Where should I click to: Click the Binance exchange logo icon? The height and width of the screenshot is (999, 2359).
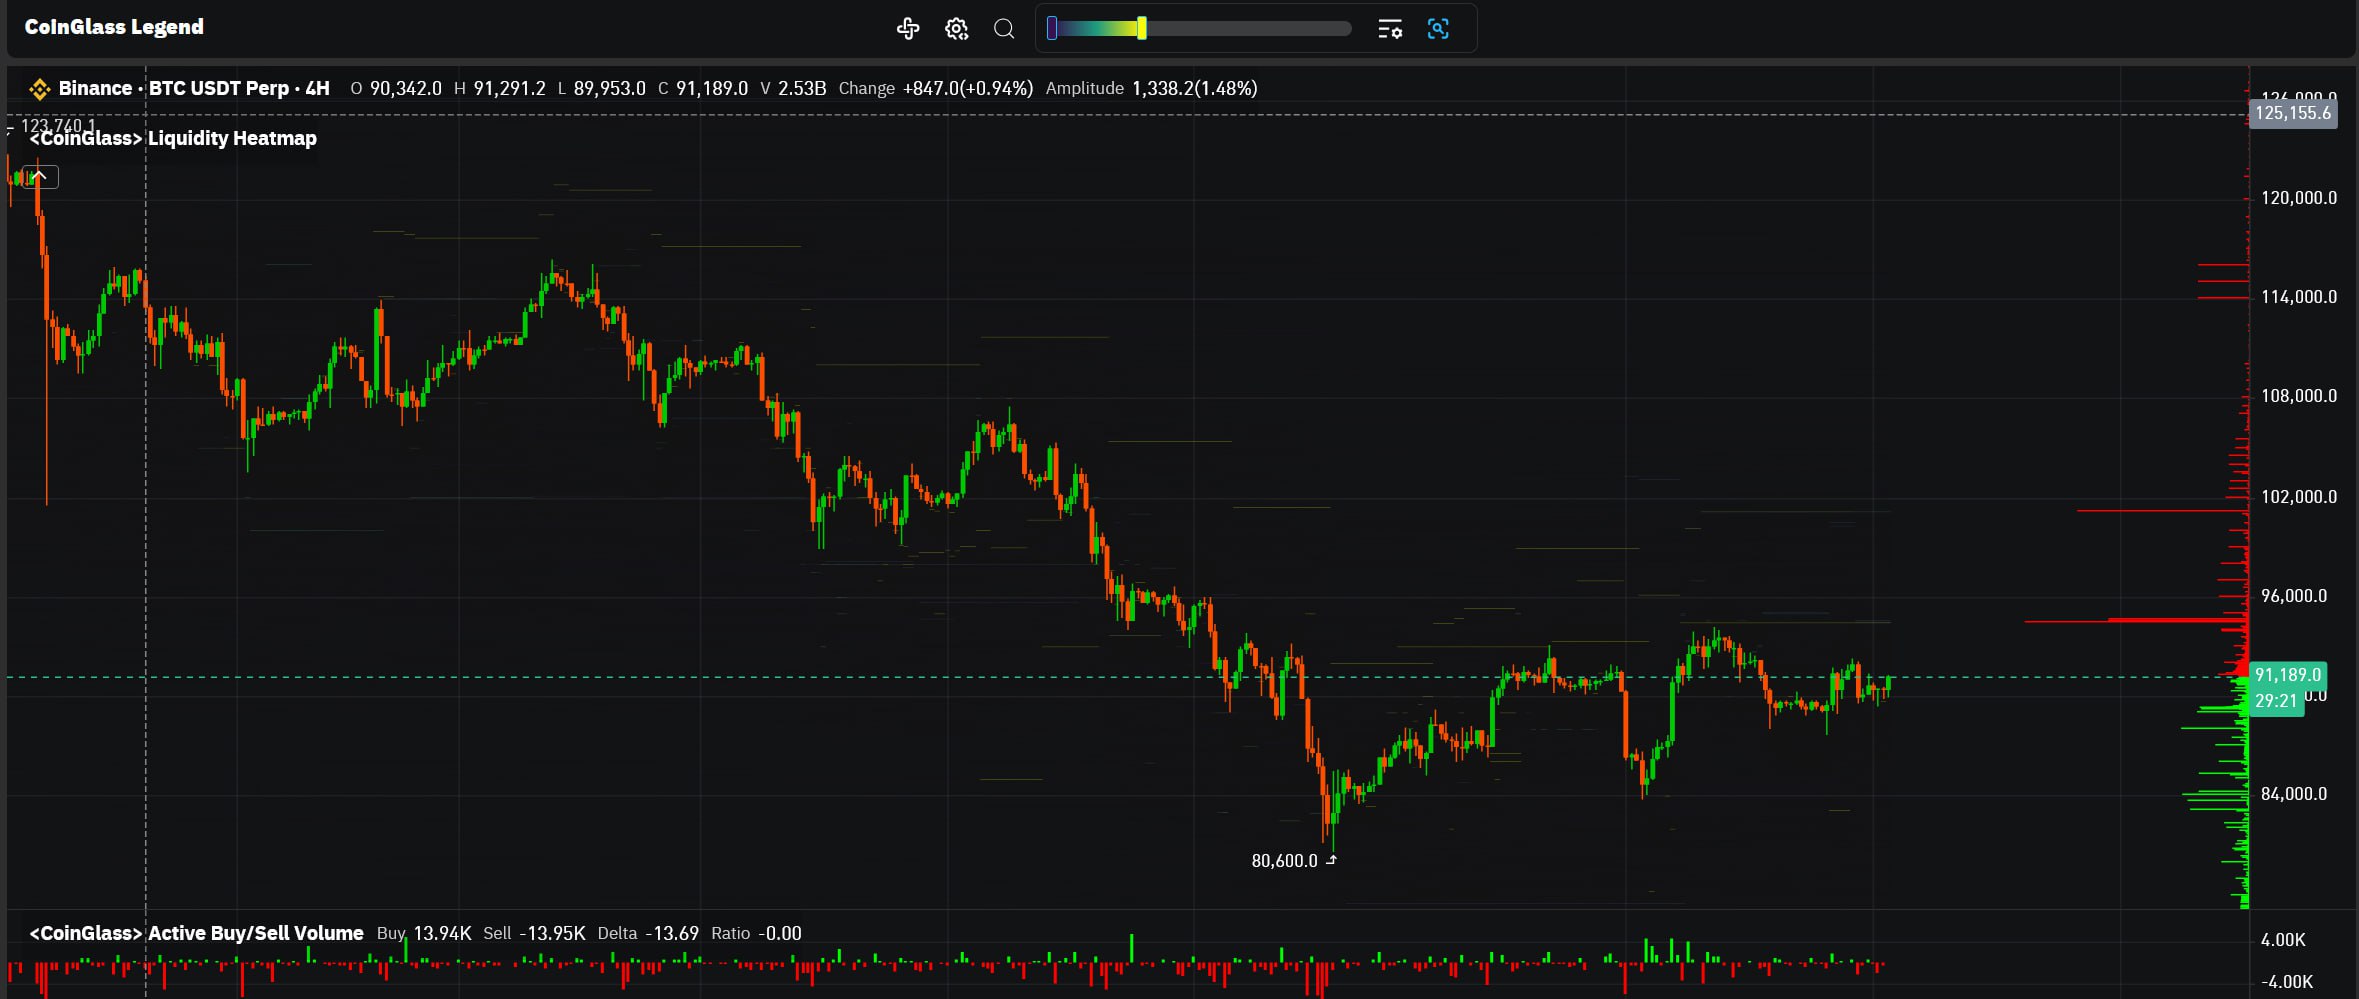39,89
